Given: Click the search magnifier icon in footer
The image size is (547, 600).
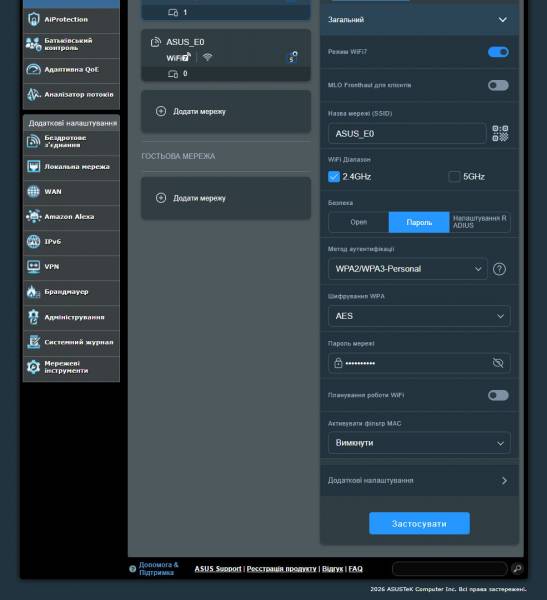Looking at the screenshot, I should point(517,569).
